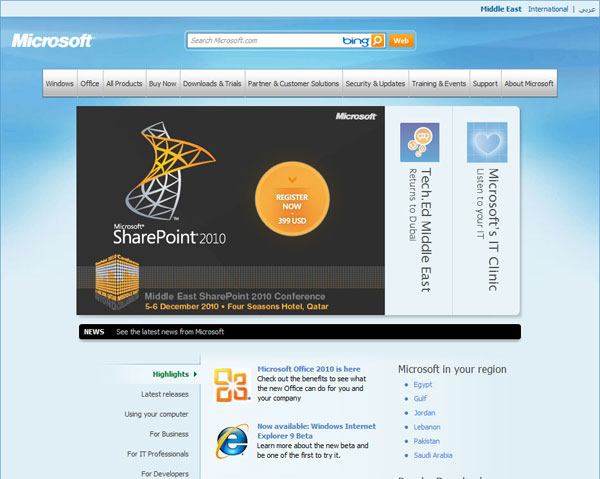Focus the Search Microsoft.com input field
This screenshot has height=479, width=600.
[x=264, y=41]
